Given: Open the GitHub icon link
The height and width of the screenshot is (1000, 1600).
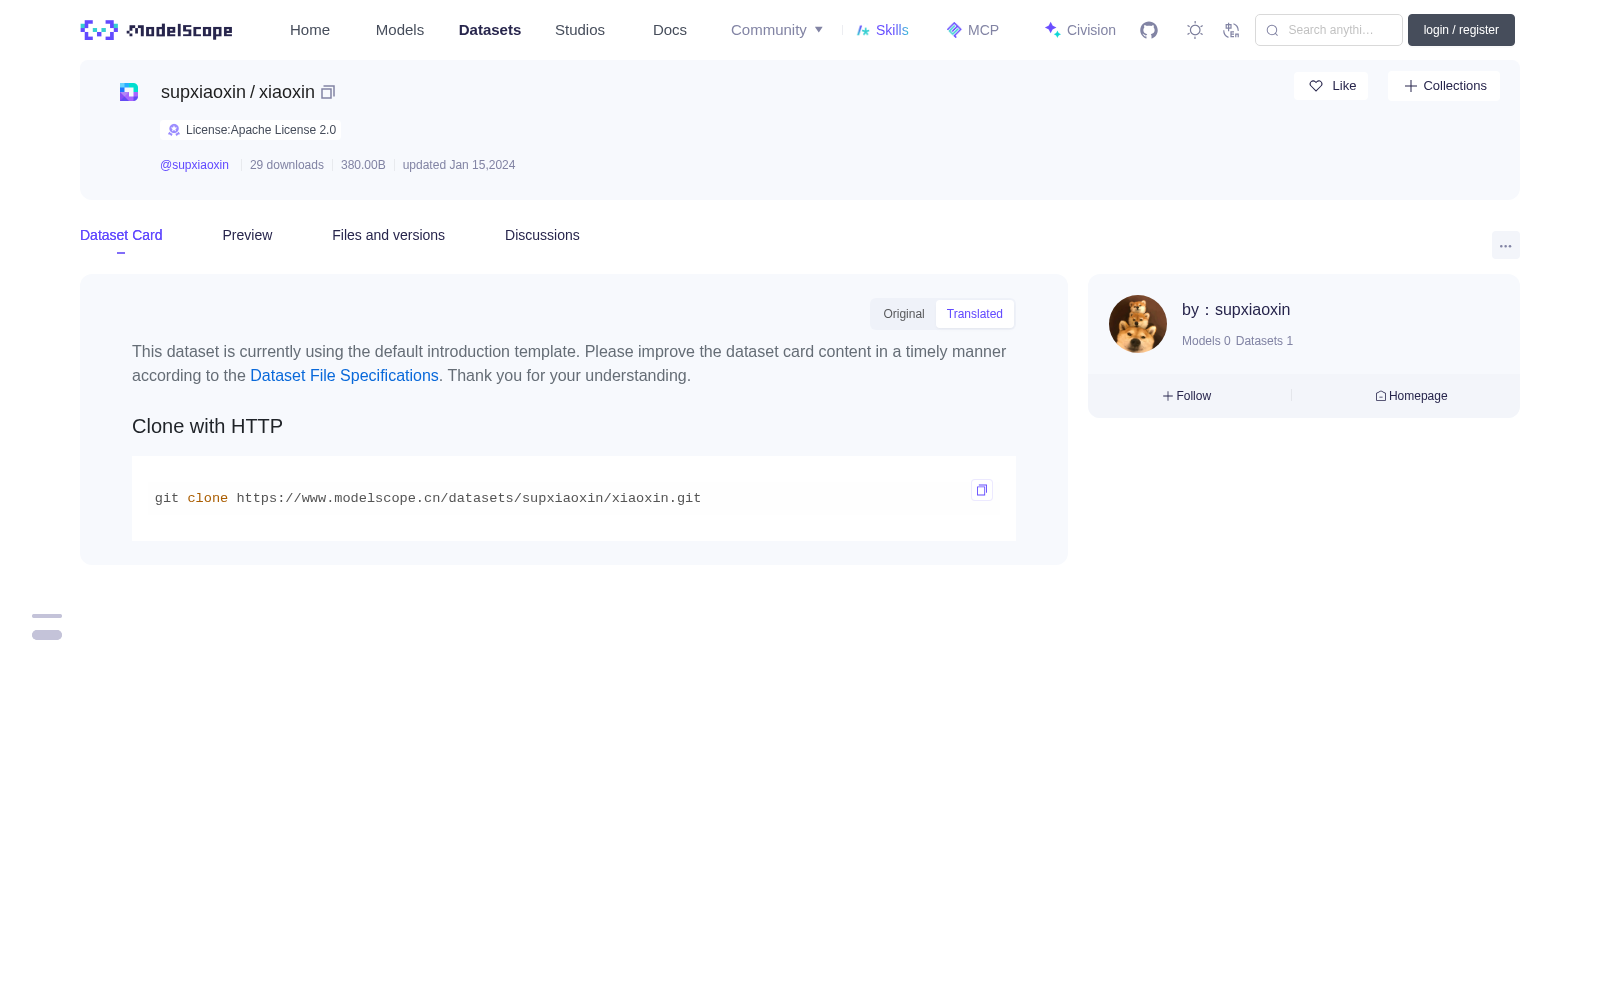Looking at the screenshot, I should coord(1149,30).
